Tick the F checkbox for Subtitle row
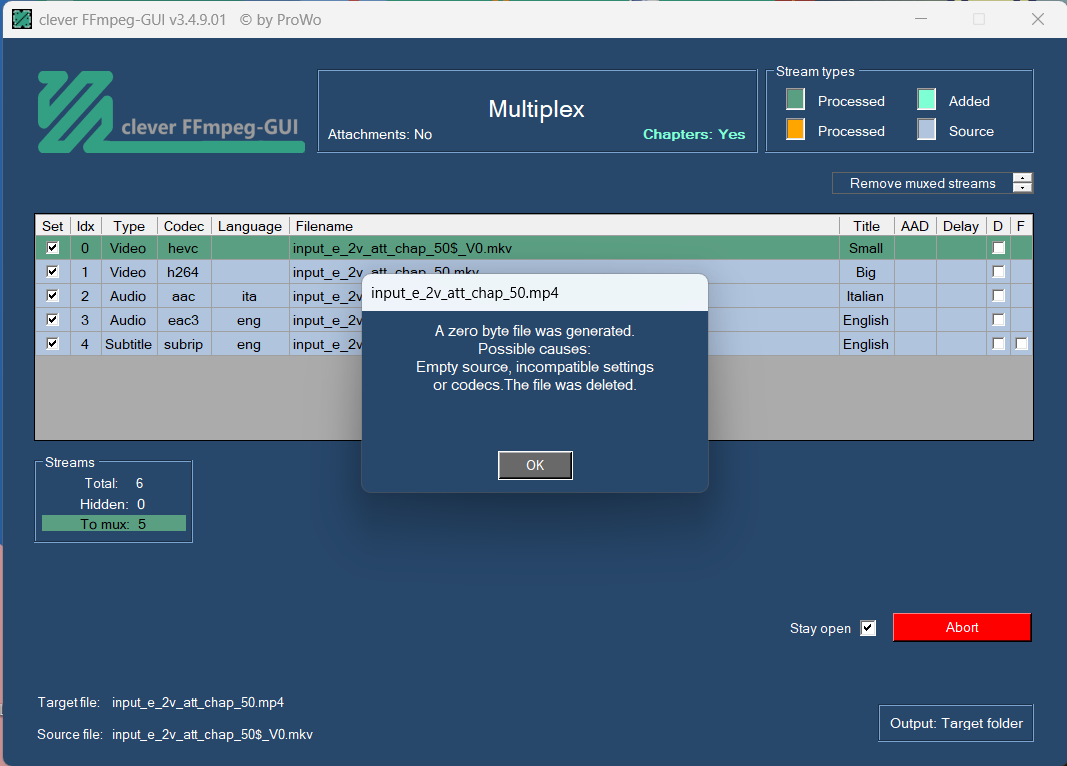The image size is (1067, 766). pos(1021,344)
